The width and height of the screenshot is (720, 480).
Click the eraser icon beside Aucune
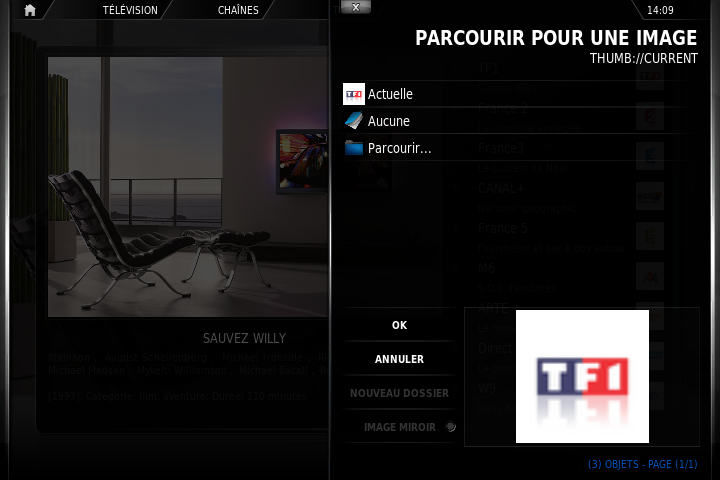pos(353,121)
